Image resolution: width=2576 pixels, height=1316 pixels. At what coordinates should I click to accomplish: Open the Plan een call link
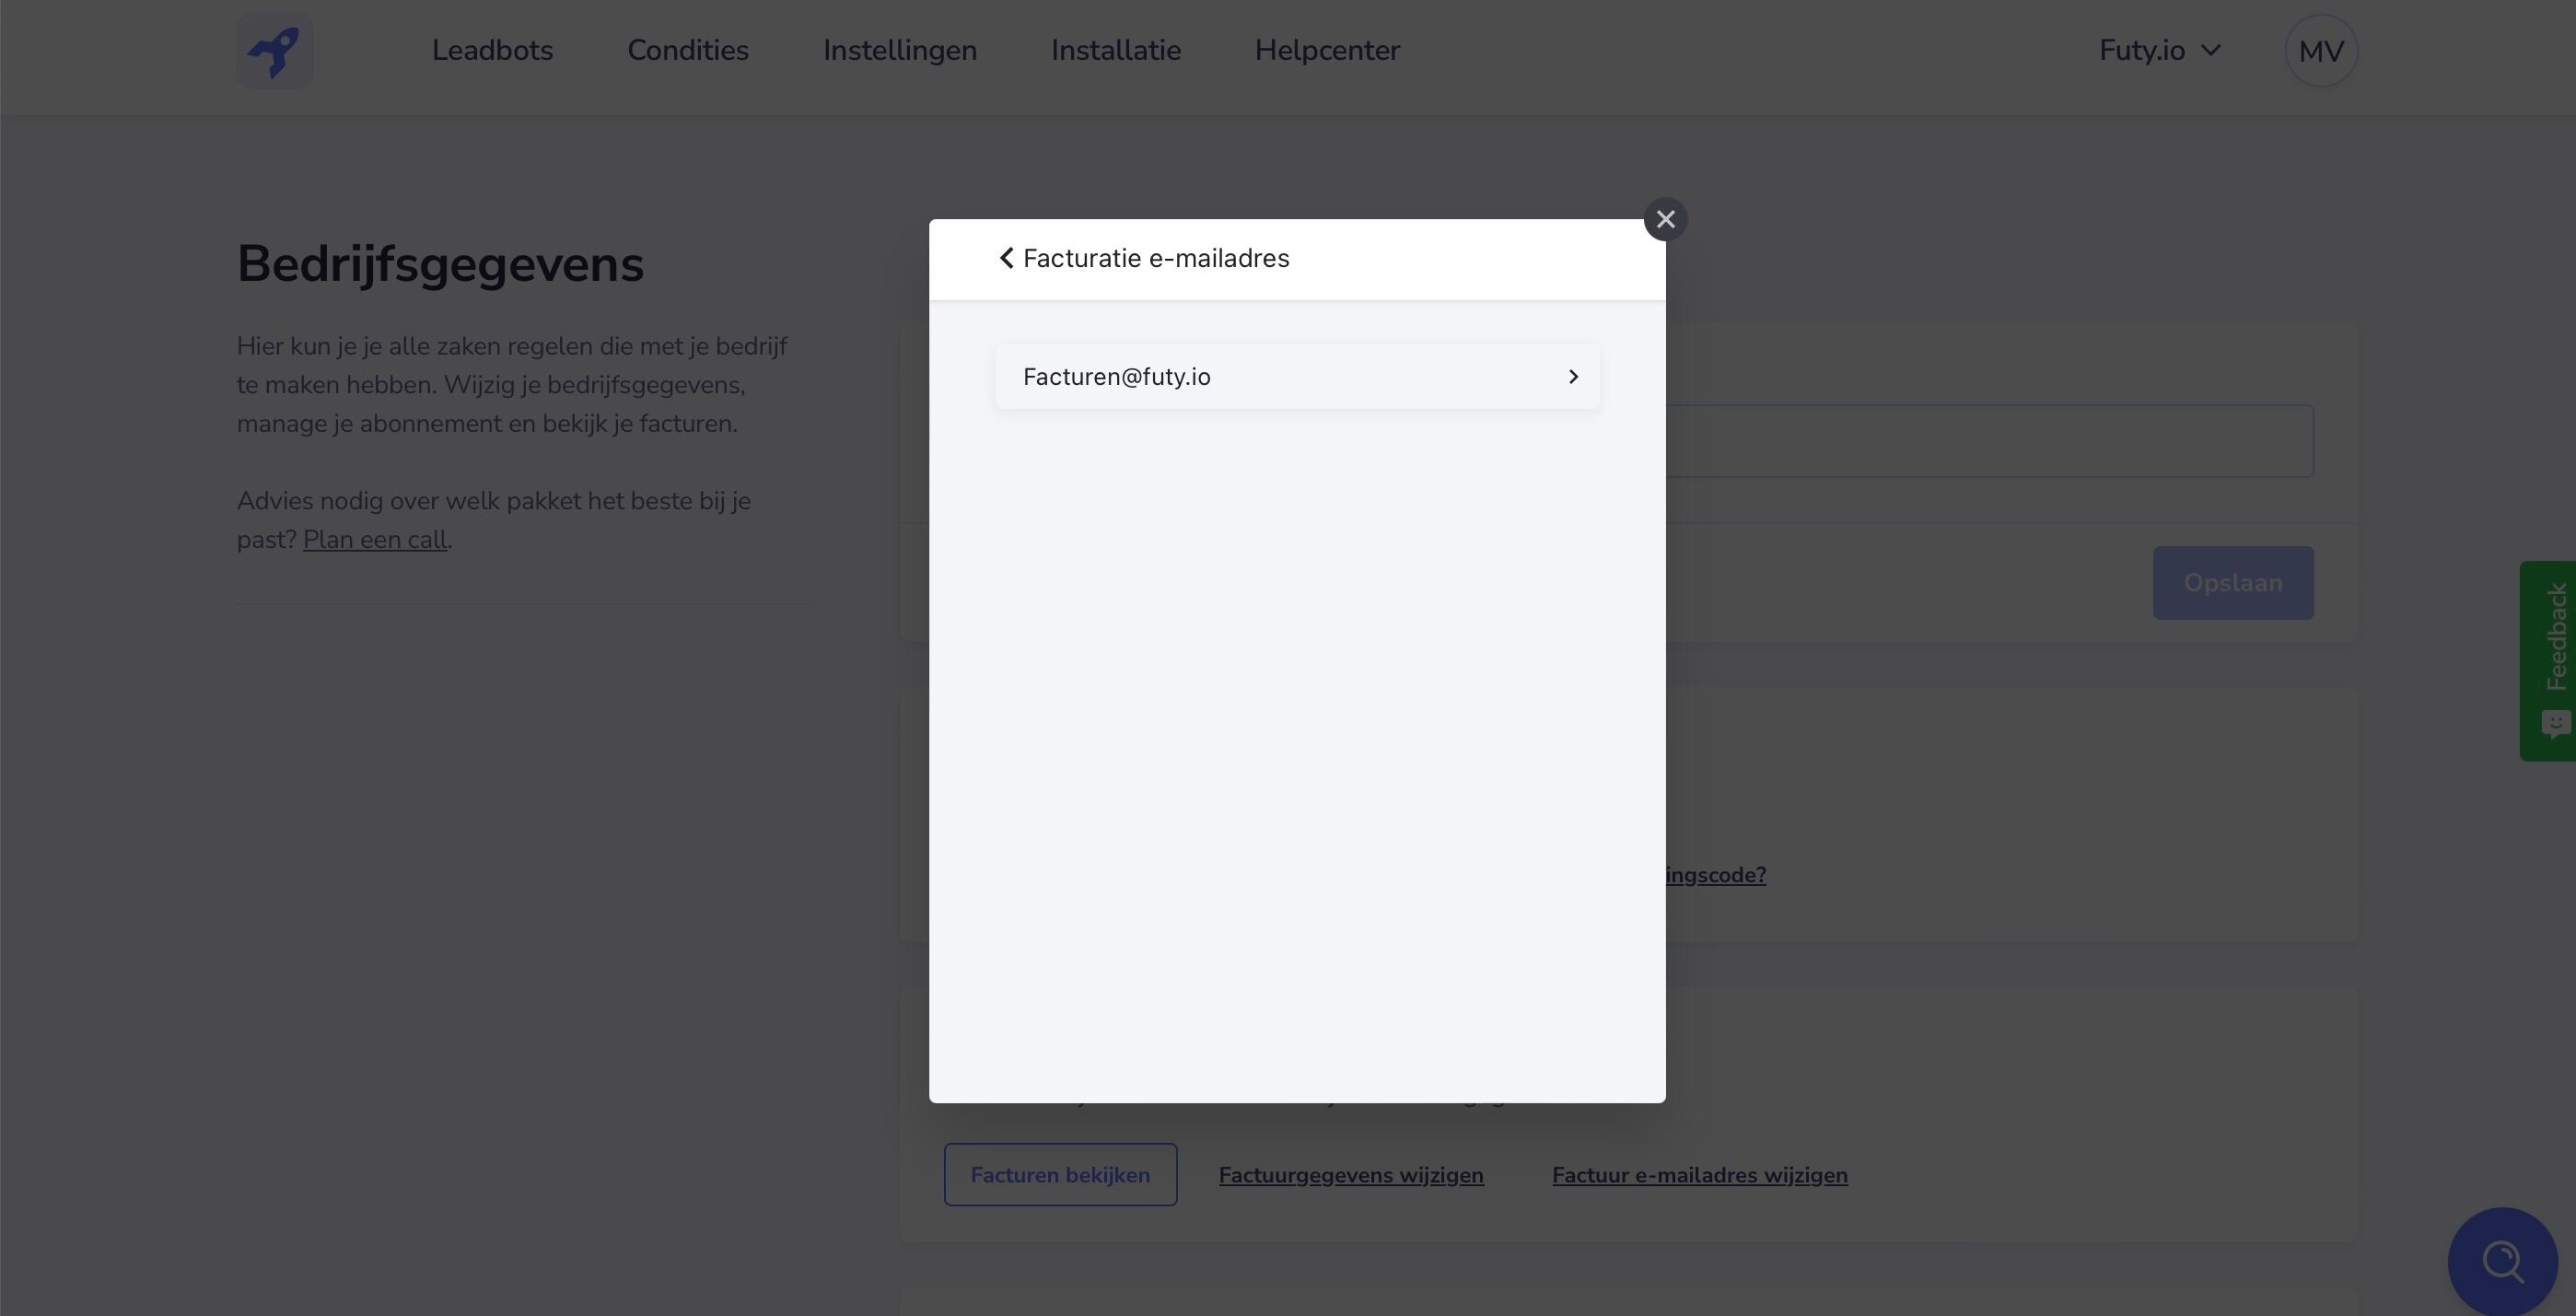pyautogui.click(x=375, y=539)
